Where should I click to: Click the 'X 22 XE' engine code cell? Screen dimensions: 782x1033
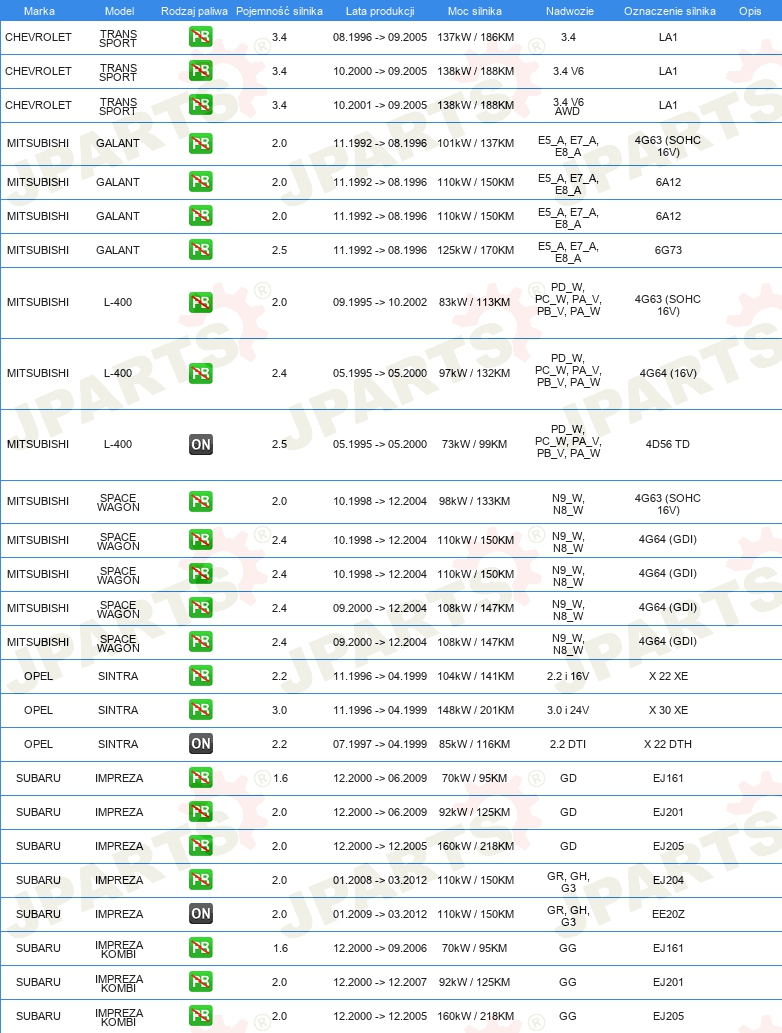pos(668,677)
